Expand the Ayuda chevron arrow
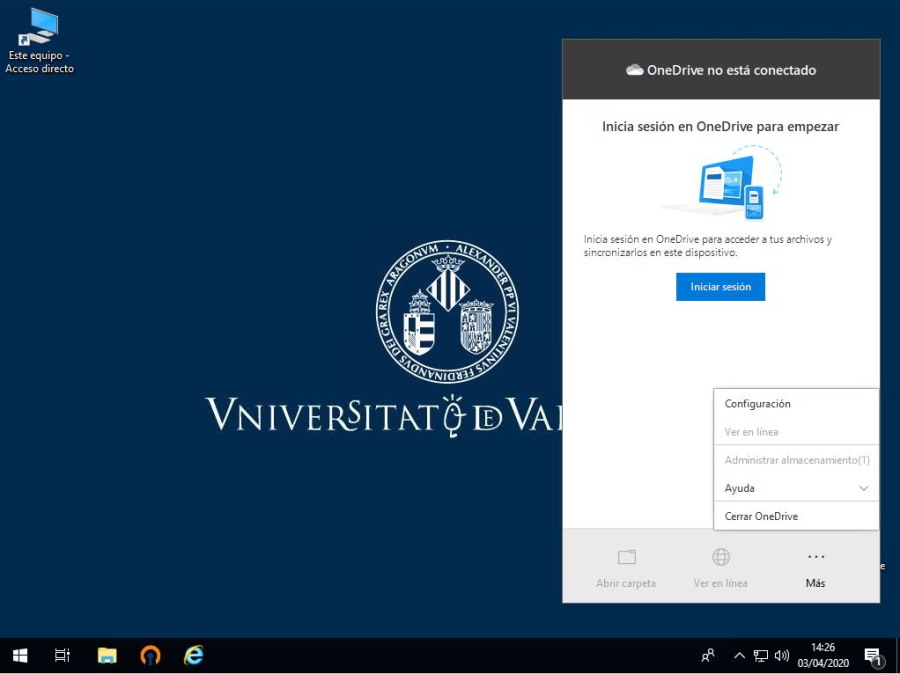This screenshot has height=674, width=900. [863, 489]
